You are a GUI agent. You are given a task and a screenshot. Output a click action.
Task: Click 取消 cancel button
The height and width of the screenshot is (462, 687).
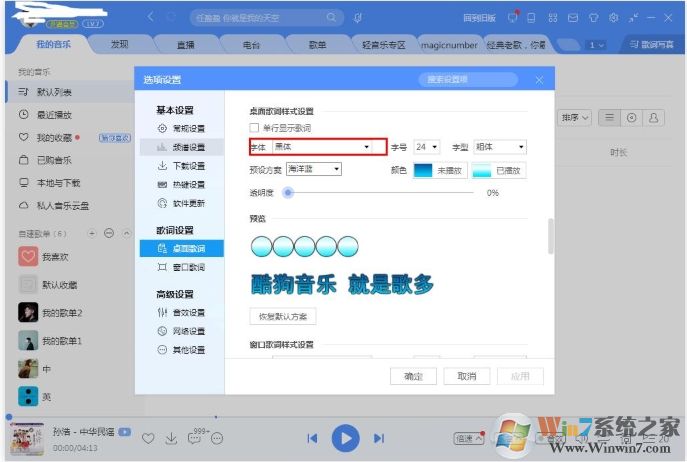tap(467, 376)
